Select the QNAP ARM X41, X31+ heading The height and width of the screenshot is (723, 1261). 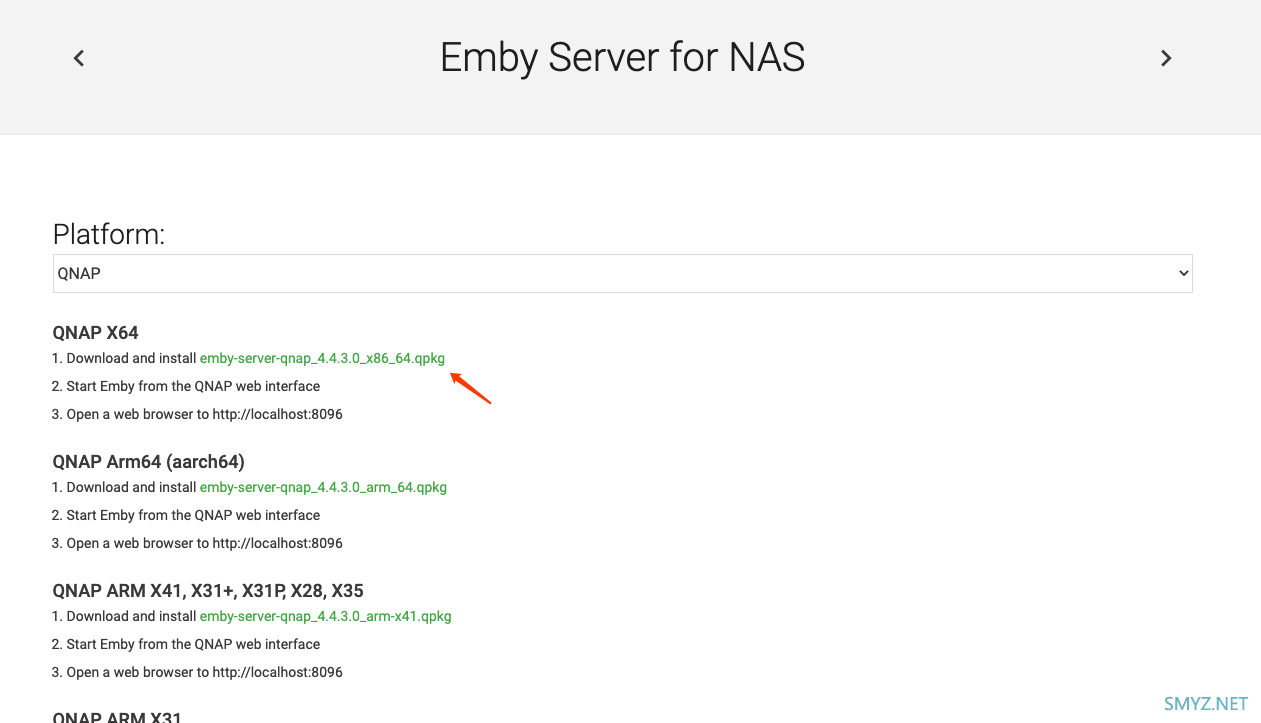[207, 590]
